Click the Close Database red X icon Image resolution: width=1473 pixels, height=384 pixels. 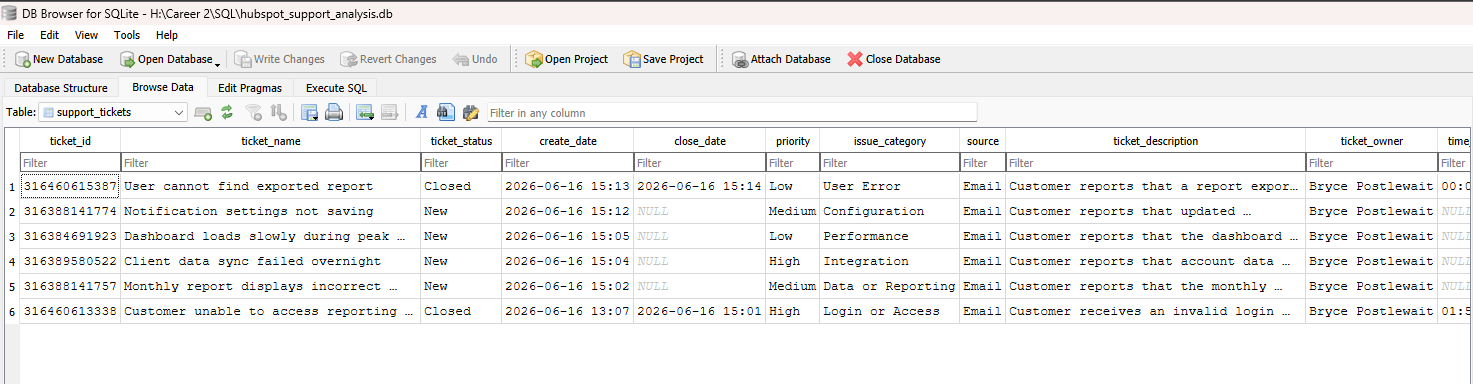click(x=855, y=59)
